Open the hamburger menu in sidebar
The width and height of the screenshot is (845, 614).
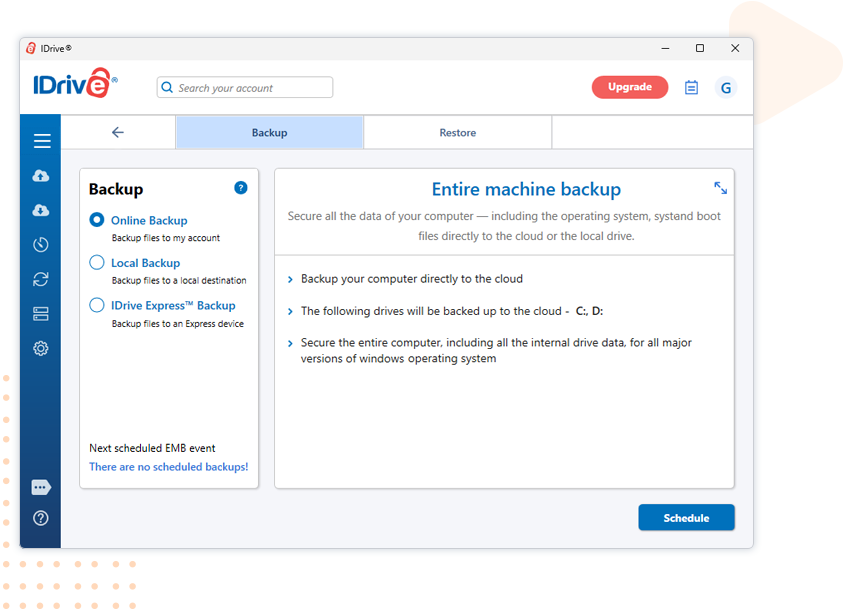[41, 141]
